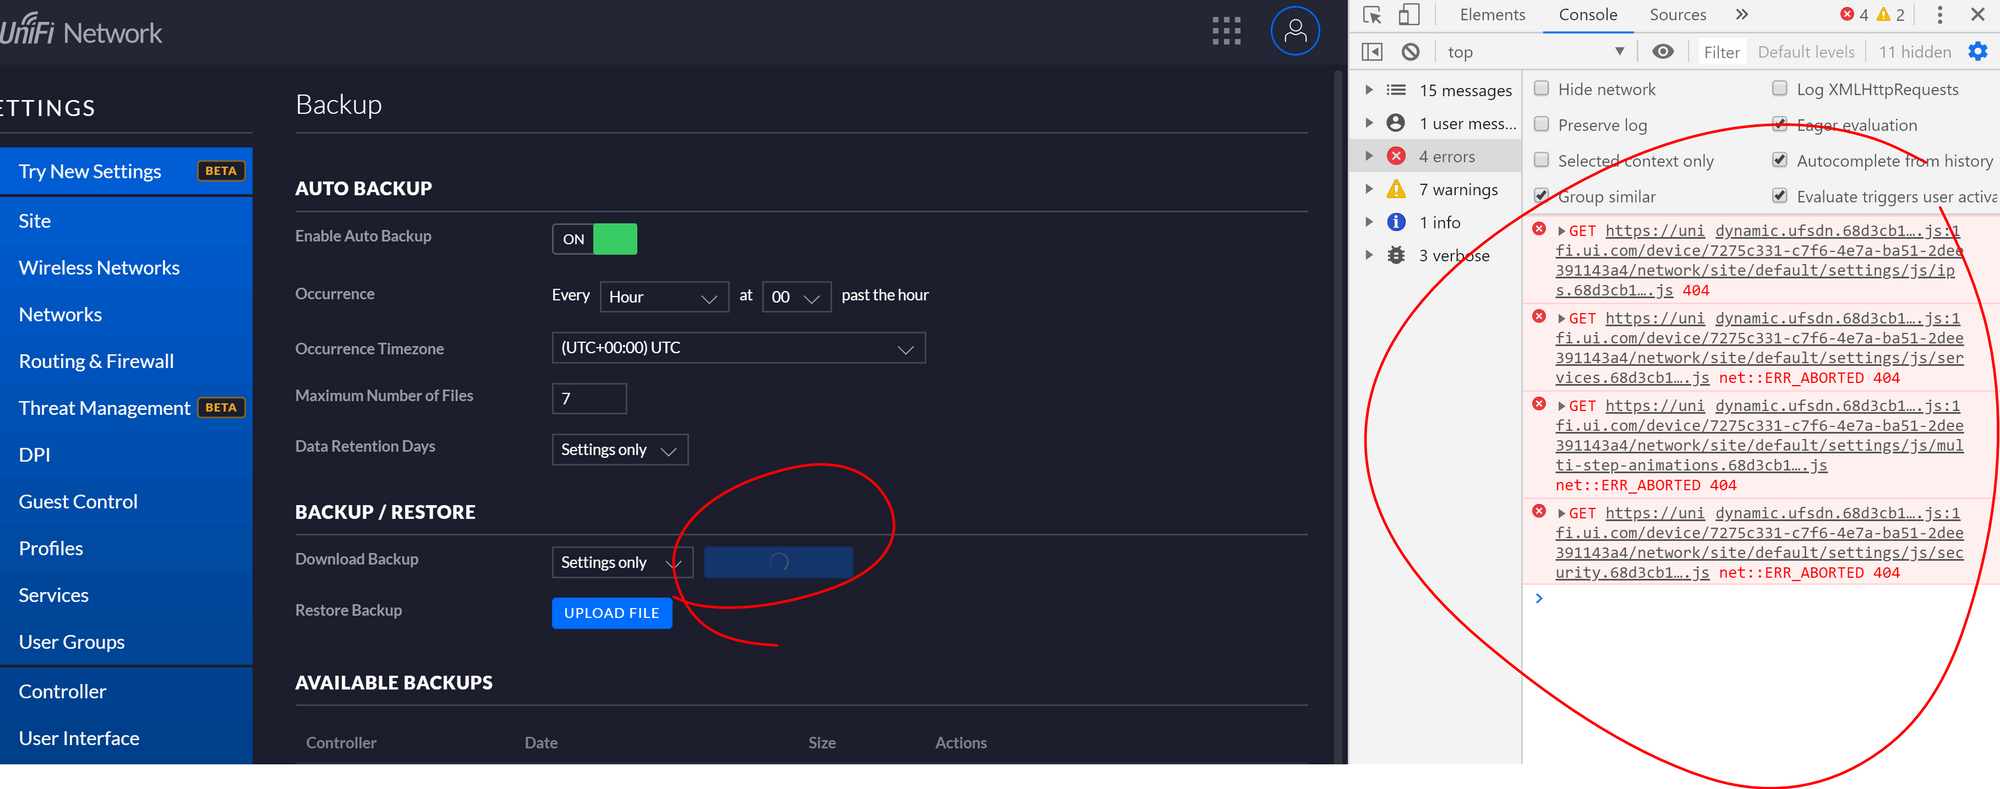Open the Occurrence Timezone dropdown
This screenshot has height=789, width=2000.
coord(738,348)
